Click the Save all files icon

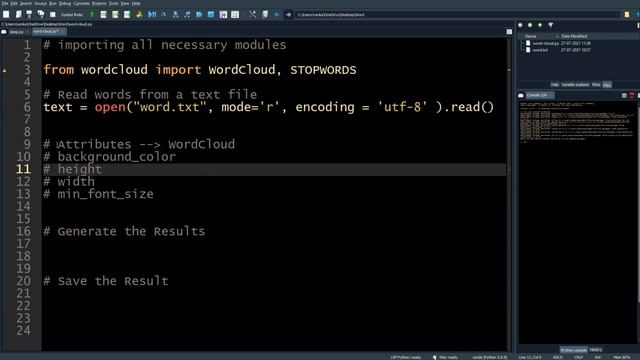(x=41, y=14)
